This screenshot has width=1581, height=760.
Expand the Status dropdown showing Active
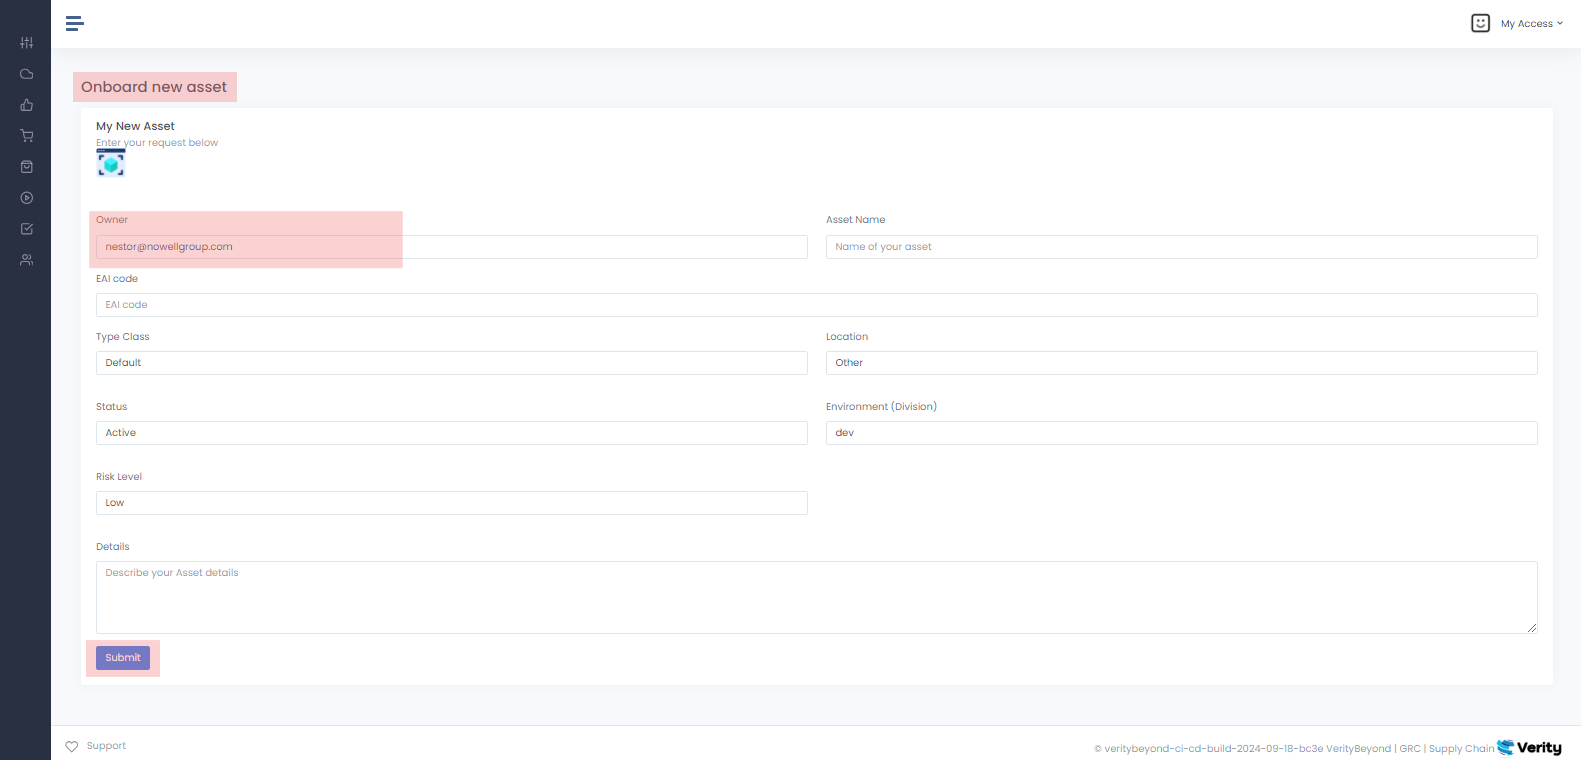point(451,433)
